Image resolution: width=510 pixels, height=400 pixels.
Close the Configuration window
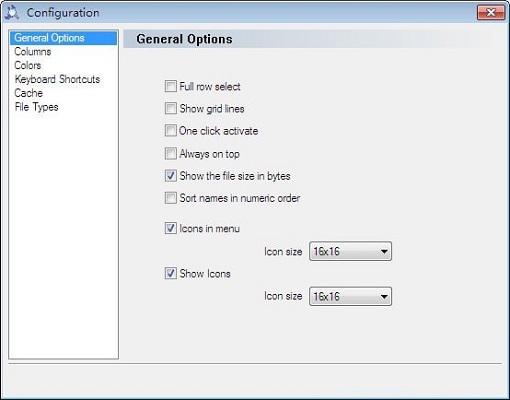[x=491, y=13]
